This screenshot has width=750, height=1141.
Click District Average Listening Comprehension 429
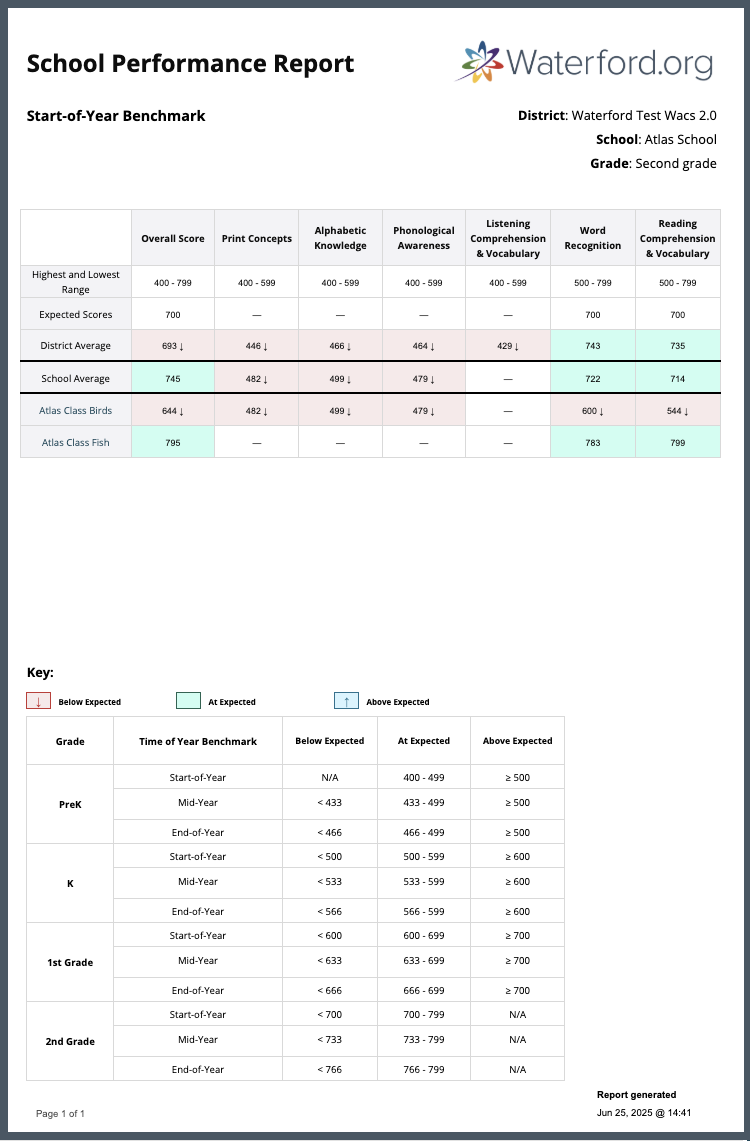pos(508,346)
